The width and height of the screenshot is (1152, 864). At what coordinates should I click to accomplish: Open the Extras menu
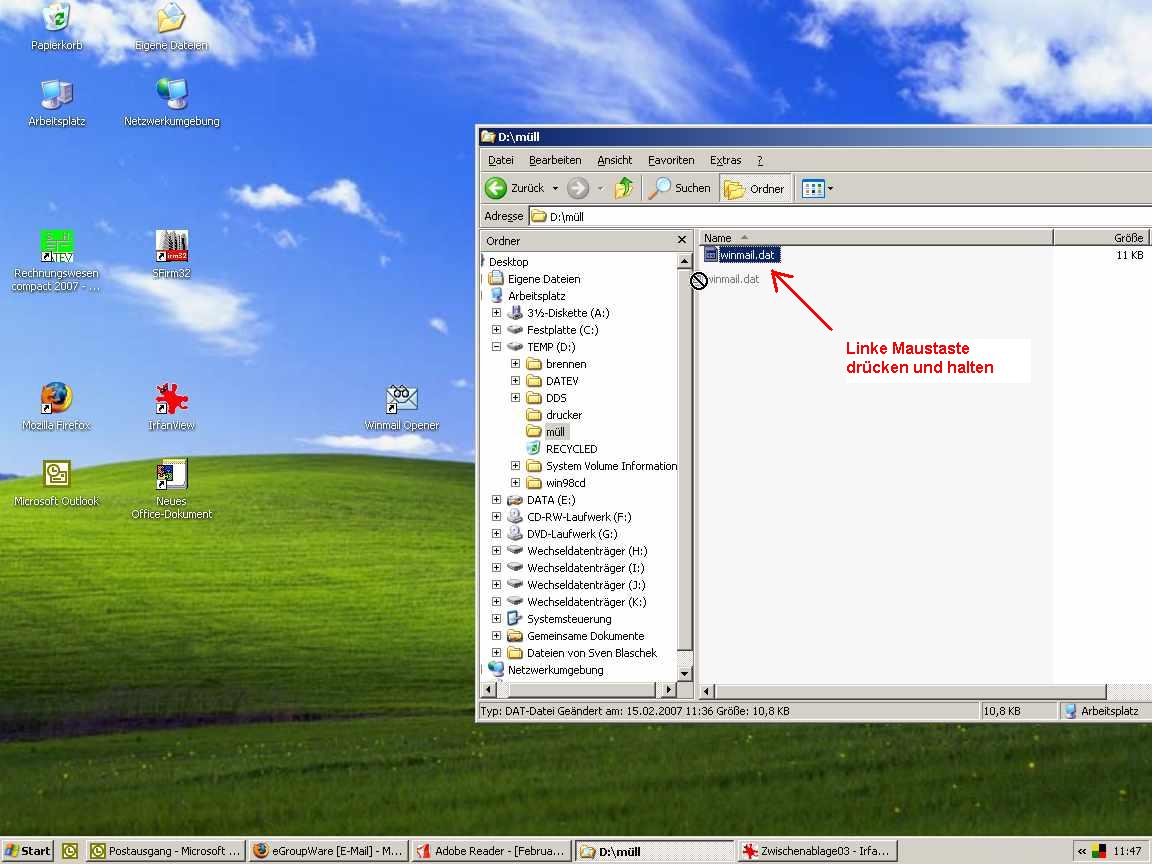coord(725,160)
